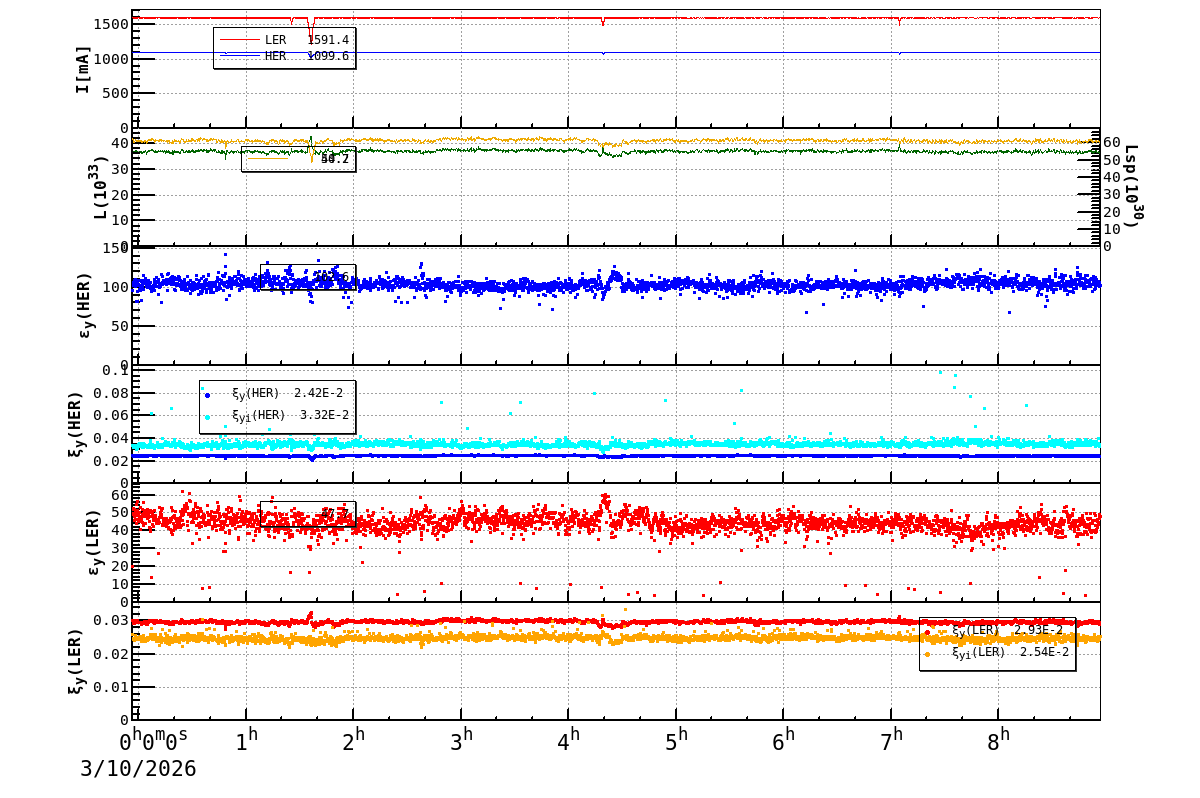
Task: Click the 8h tick label on time axis
Action: pyautogui.click(x=1003, y=740)
